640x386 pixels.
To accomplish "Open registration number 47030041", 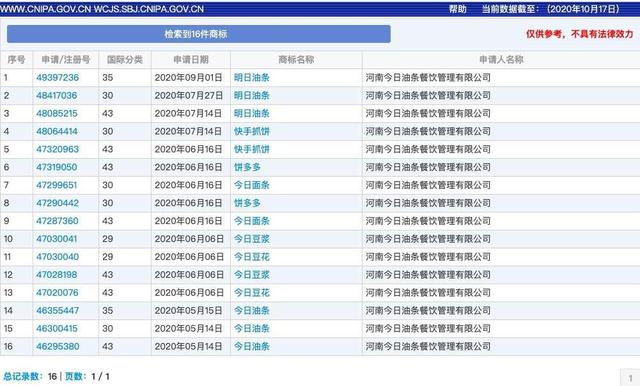I will tap(57, 239).
